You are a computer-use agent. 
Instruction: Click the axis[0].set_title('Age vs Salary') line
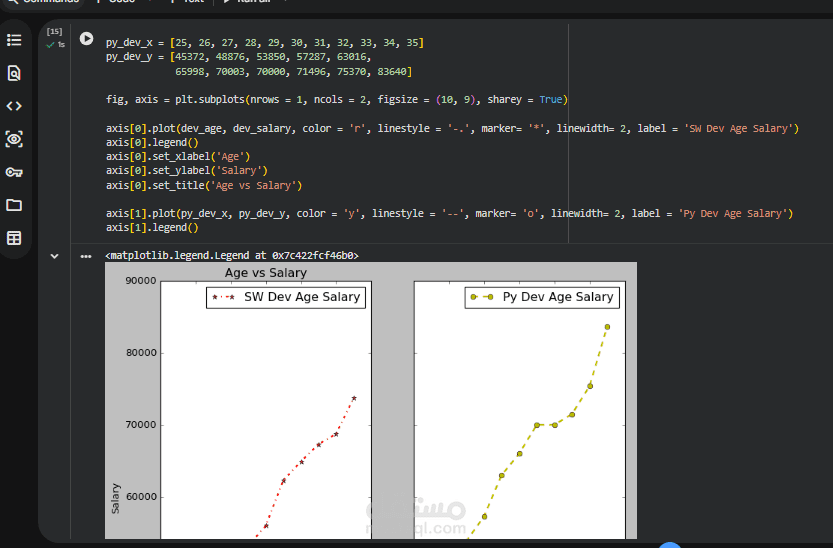coord(203,185)
